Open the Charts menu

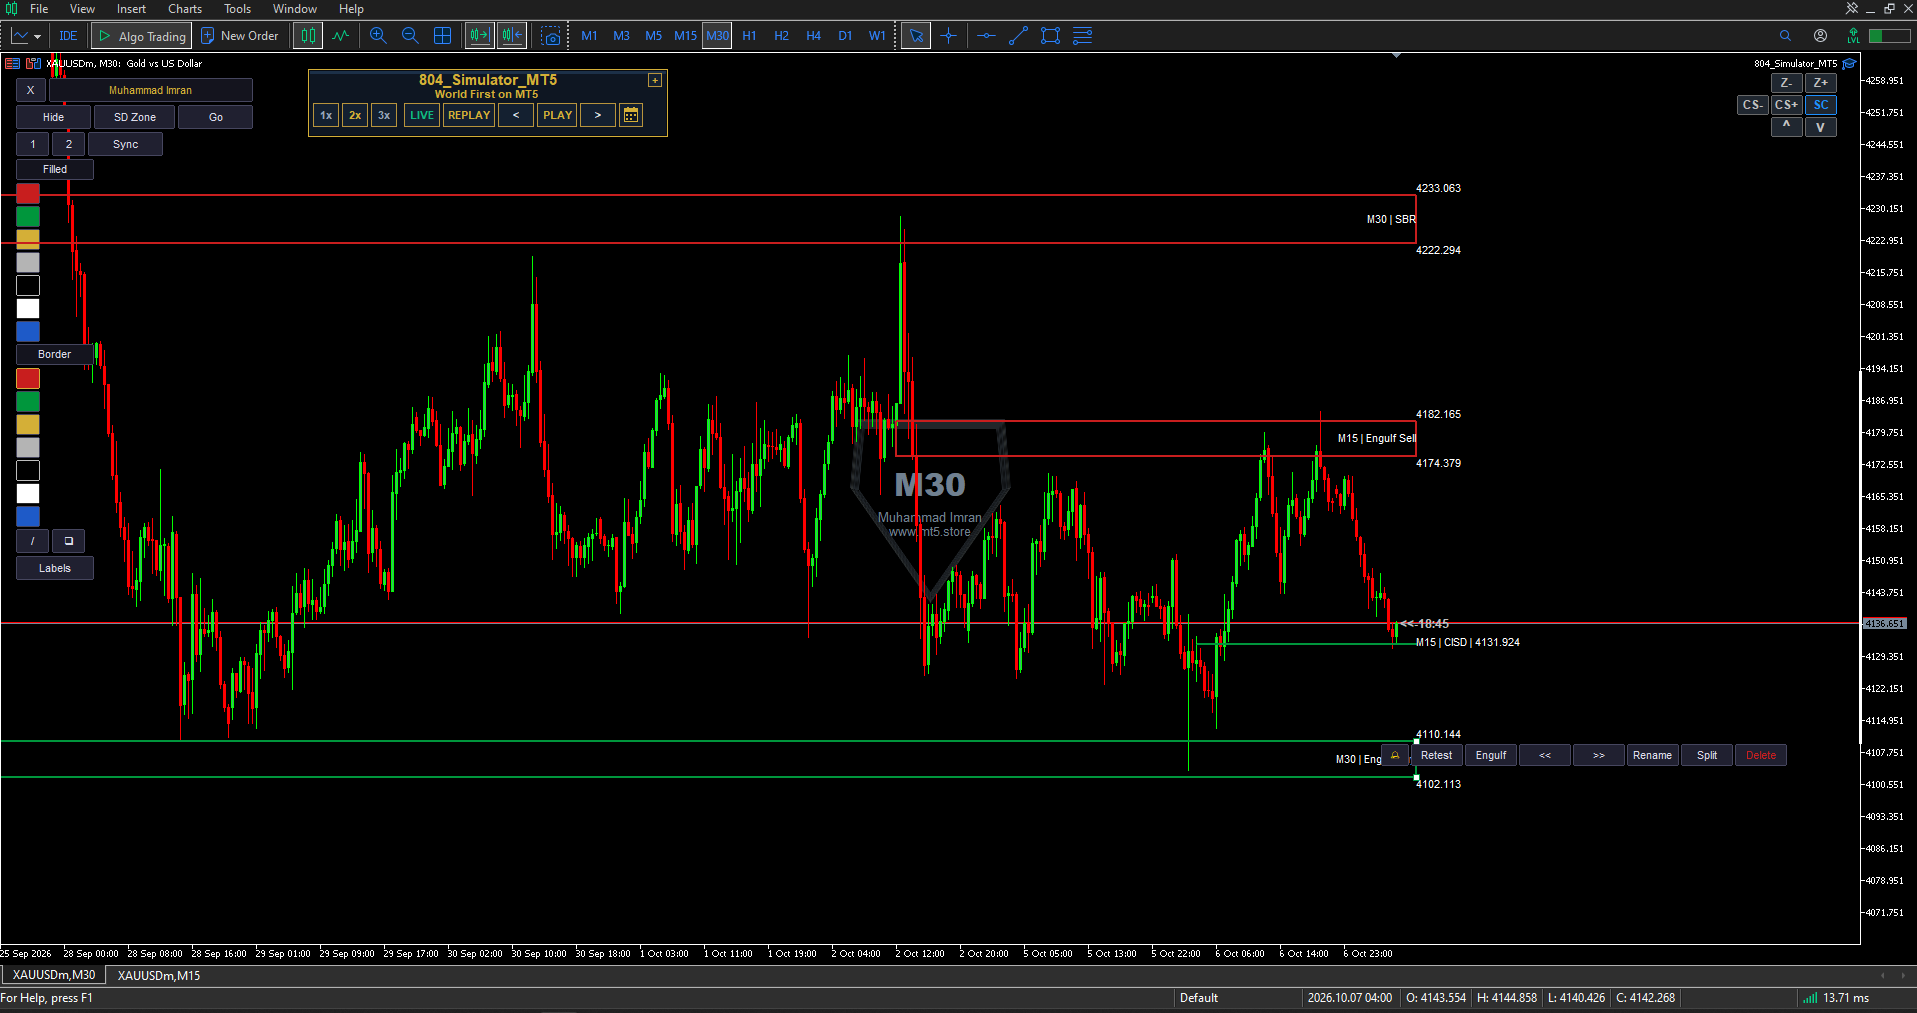point(185,9)
